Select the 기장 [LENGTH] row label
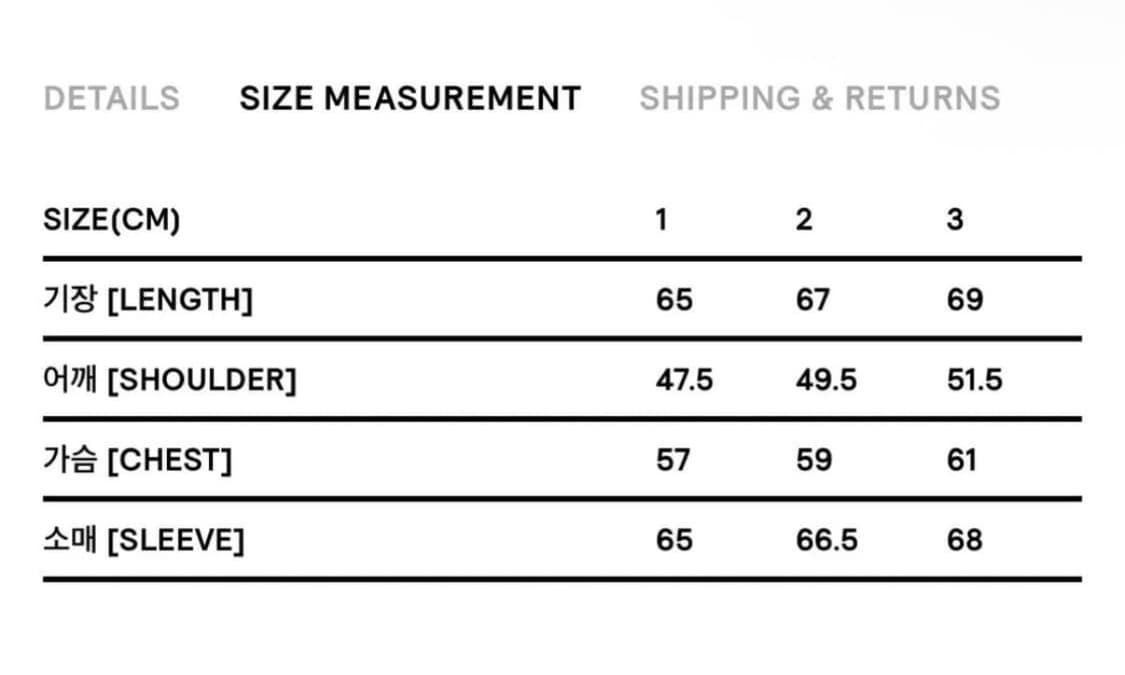 tap(148, 300)
